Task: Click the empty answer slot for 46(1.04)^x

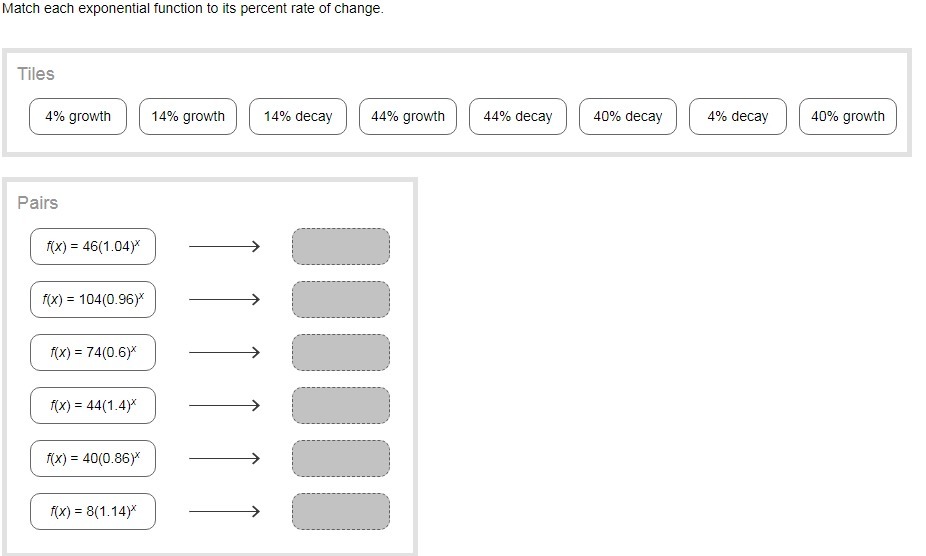Action: click(341, 246)
